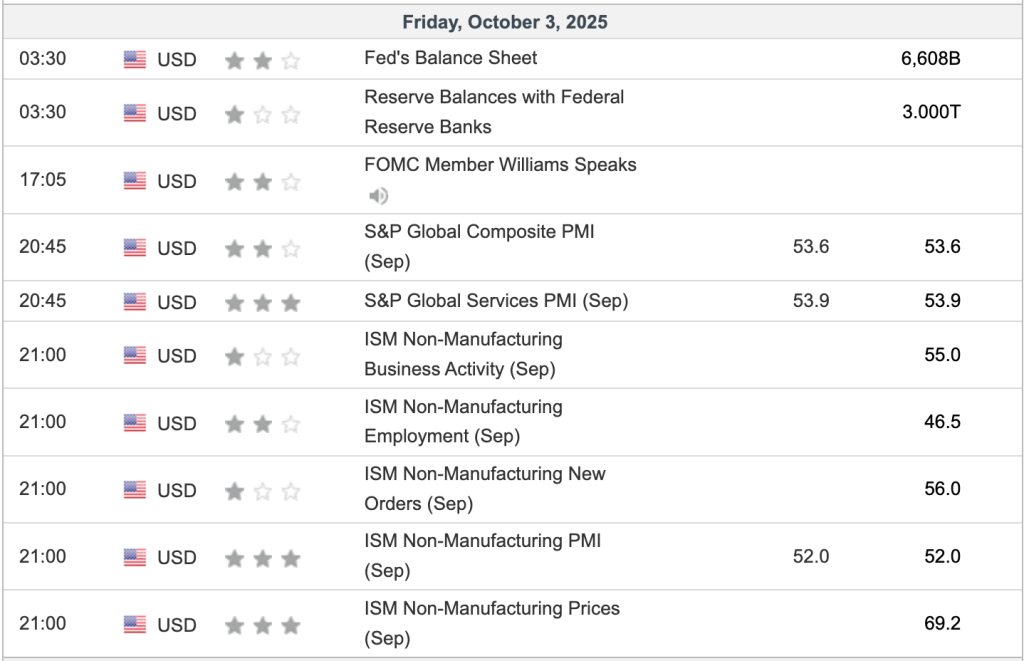
Task: Click the Friday, October 3, 2025 date header
Action: (x=505, y=22)
